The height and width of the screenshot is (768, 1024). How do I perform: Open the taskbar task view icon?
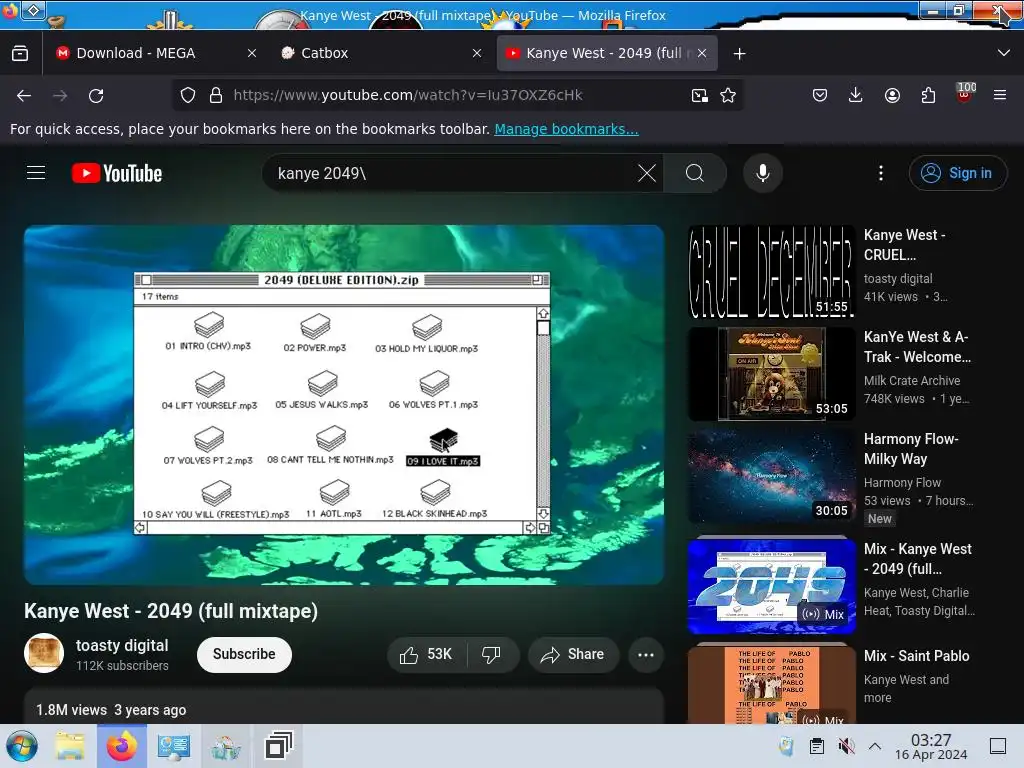(x=278, y=746)
